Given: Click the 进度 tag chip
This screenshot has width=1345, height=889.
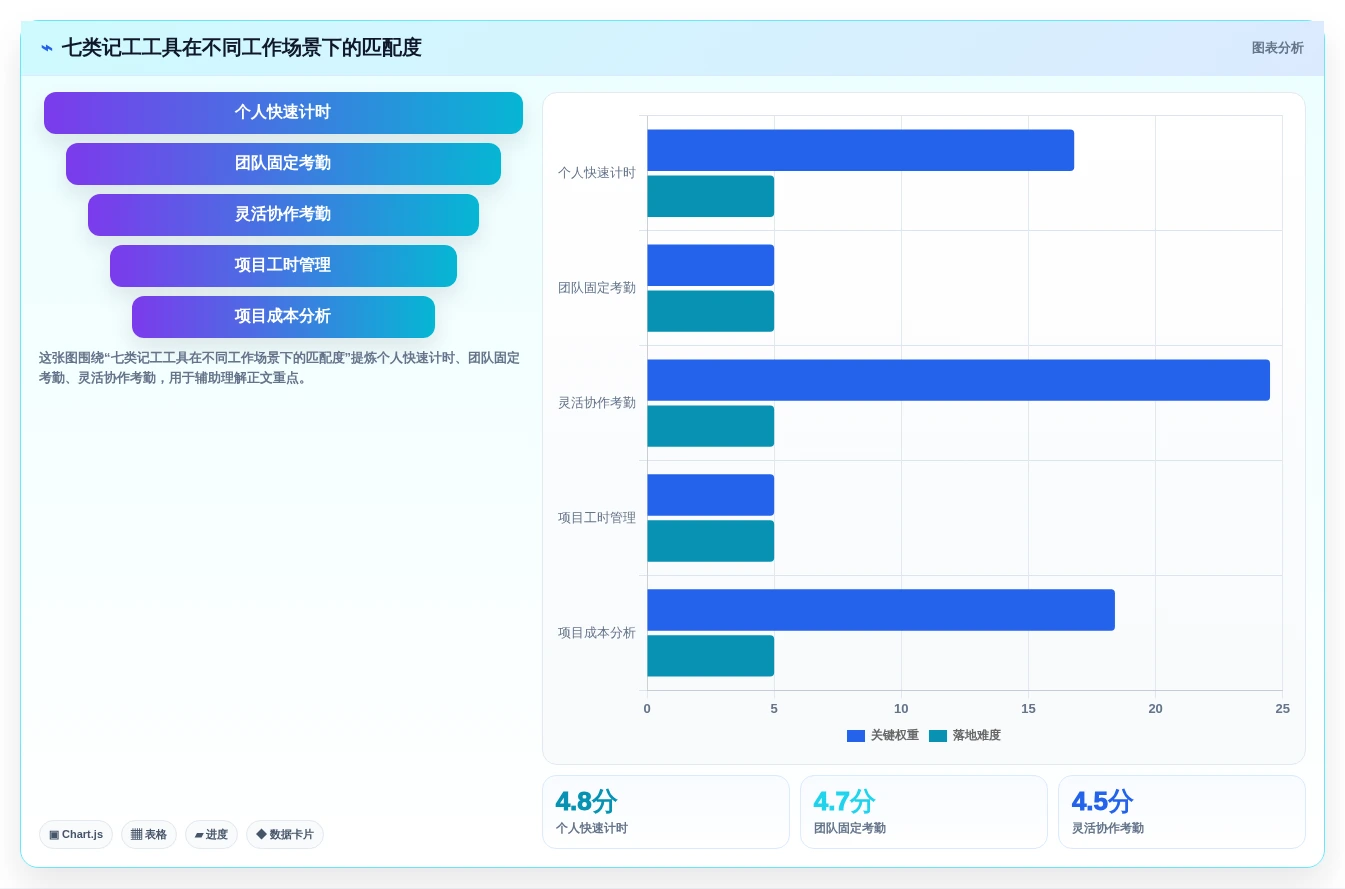Looking at the screenshot, I should pyautogui.click(x=211, y=834).
